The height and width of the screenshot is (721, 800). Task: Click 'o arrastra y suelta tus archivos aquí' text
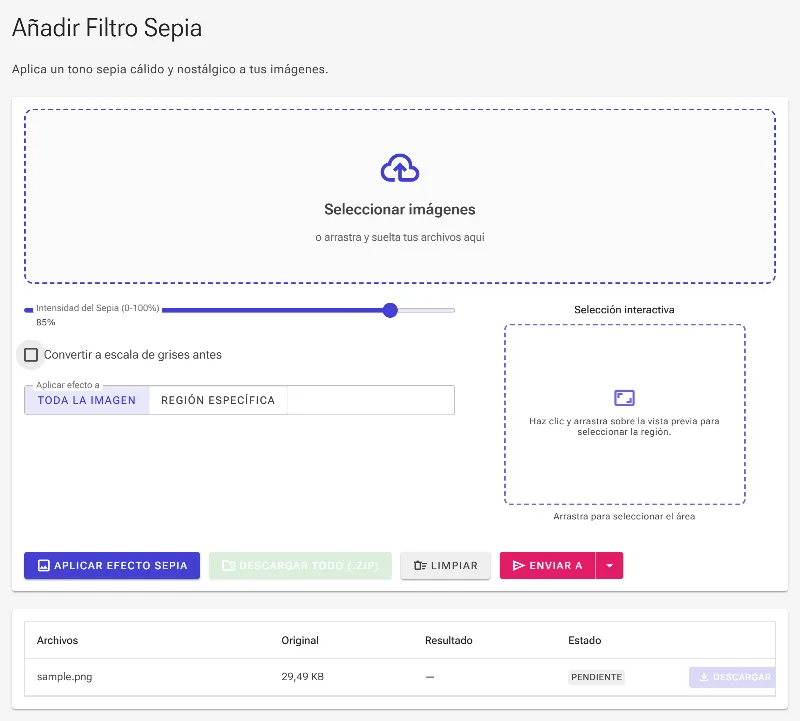tap(399, 237)
